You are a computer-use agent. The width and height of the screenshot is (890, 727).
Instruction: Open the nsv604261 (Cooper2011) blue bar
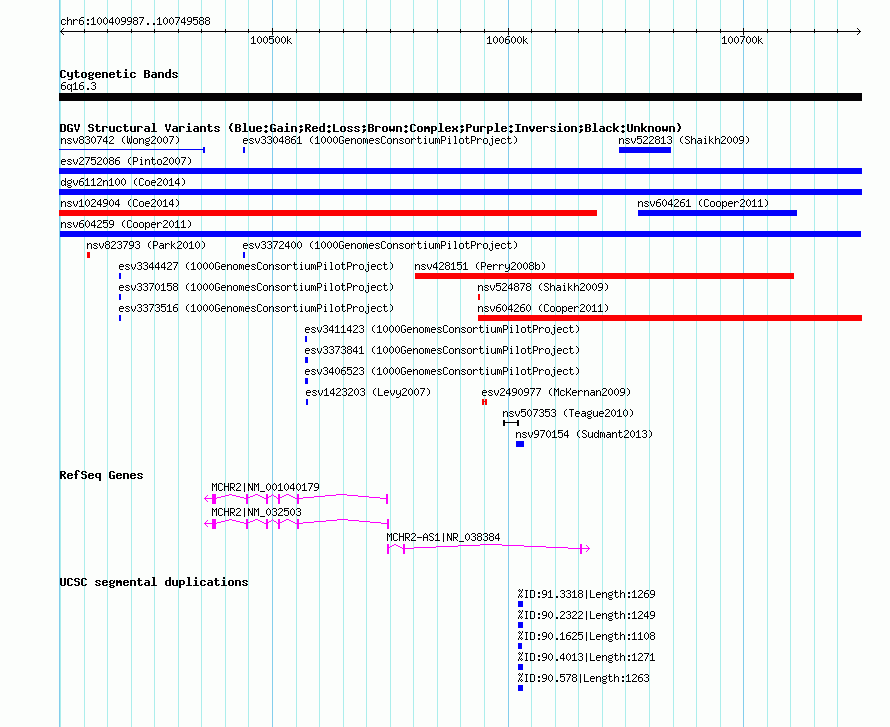(717, 213)
